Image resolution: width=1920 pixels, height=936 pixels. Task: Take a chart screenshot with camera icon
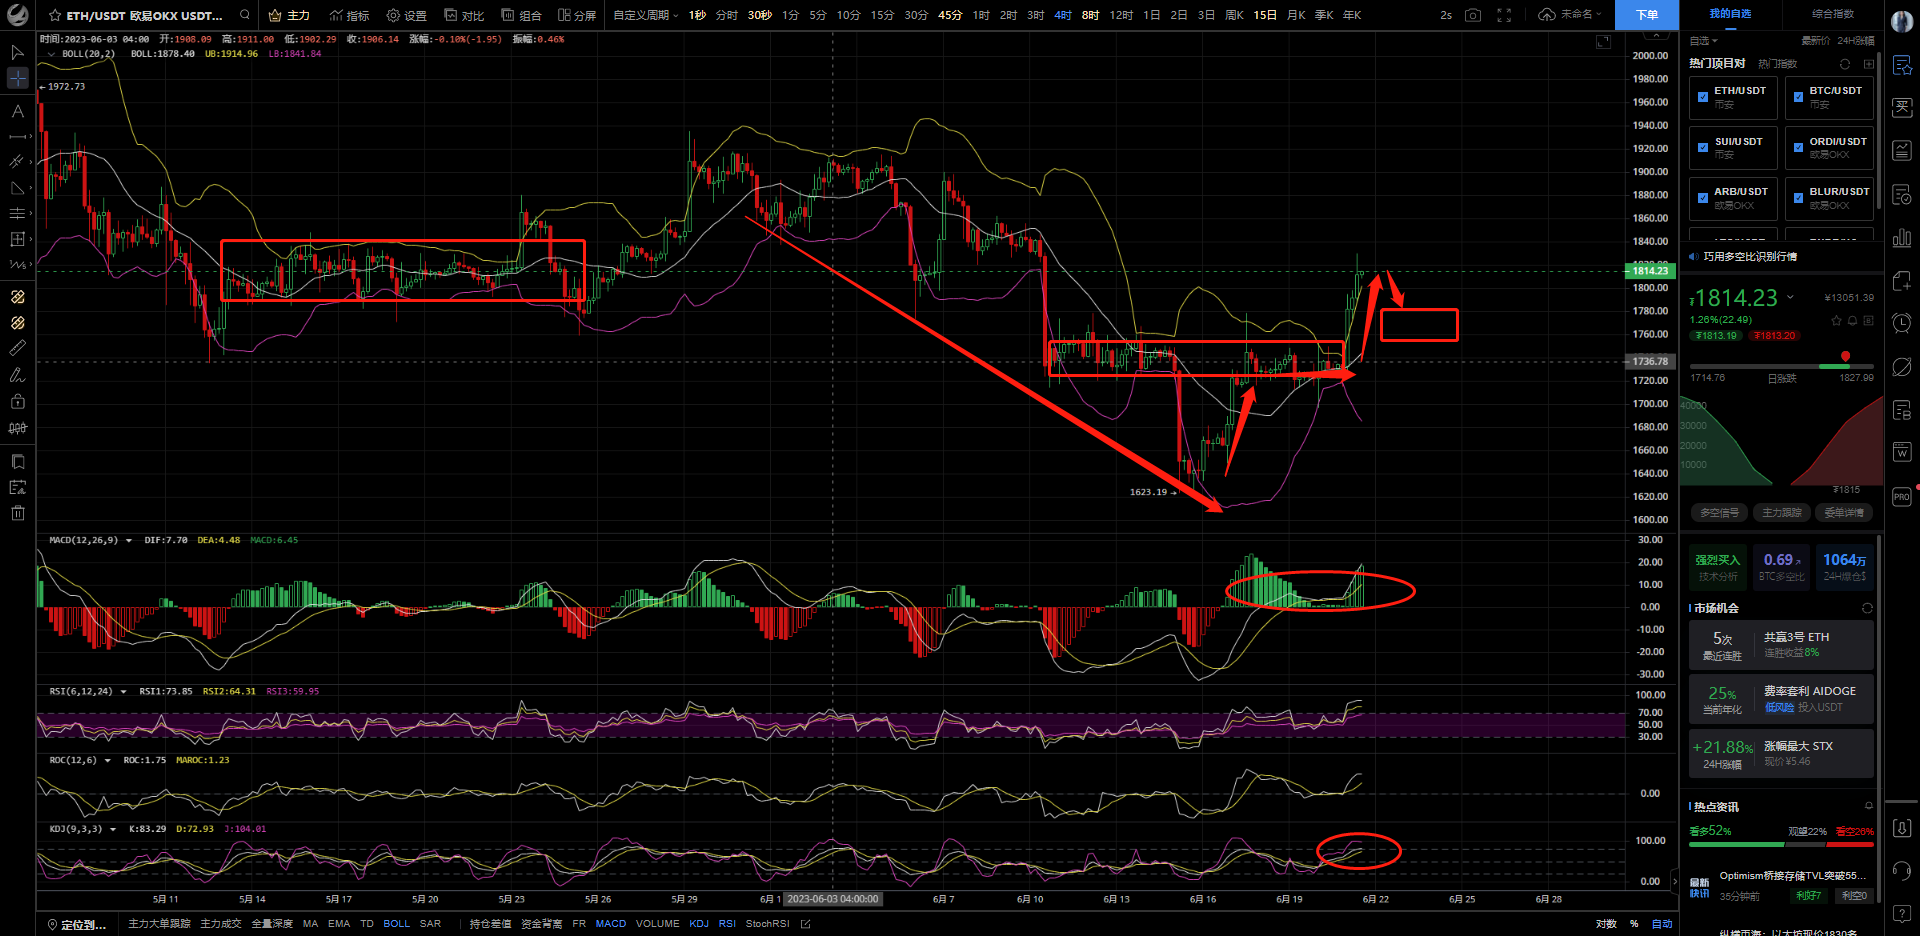click(x=1473, y=15)
